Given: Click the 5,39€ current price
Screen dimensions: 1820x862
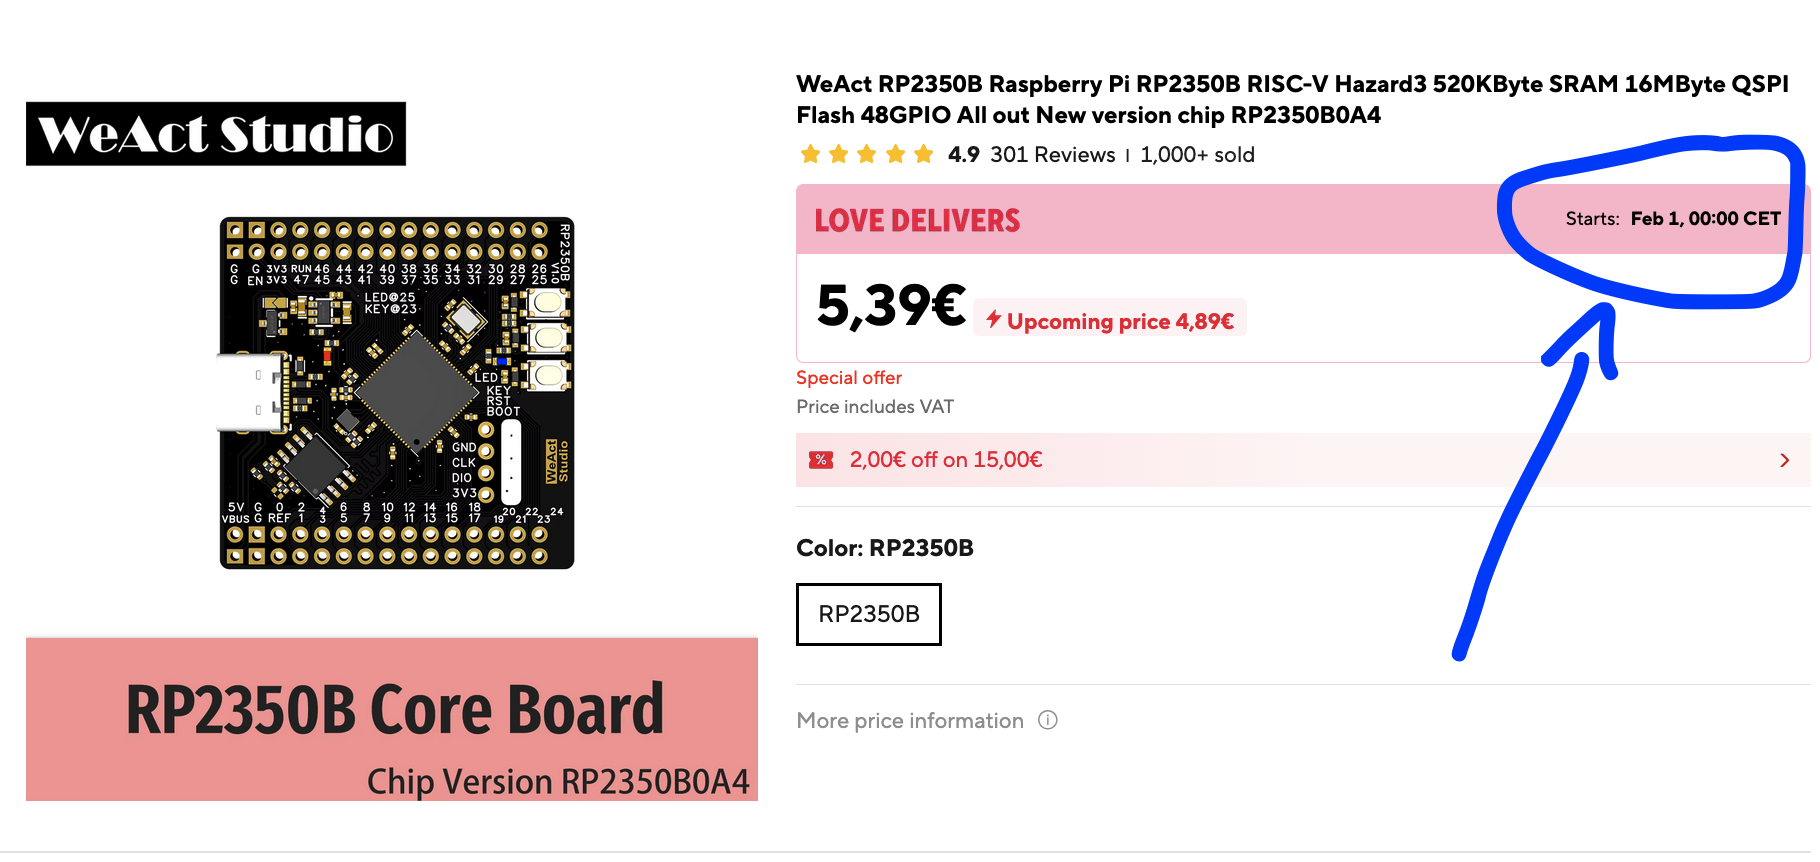Looking at the screenshot, I should (890, 306).
